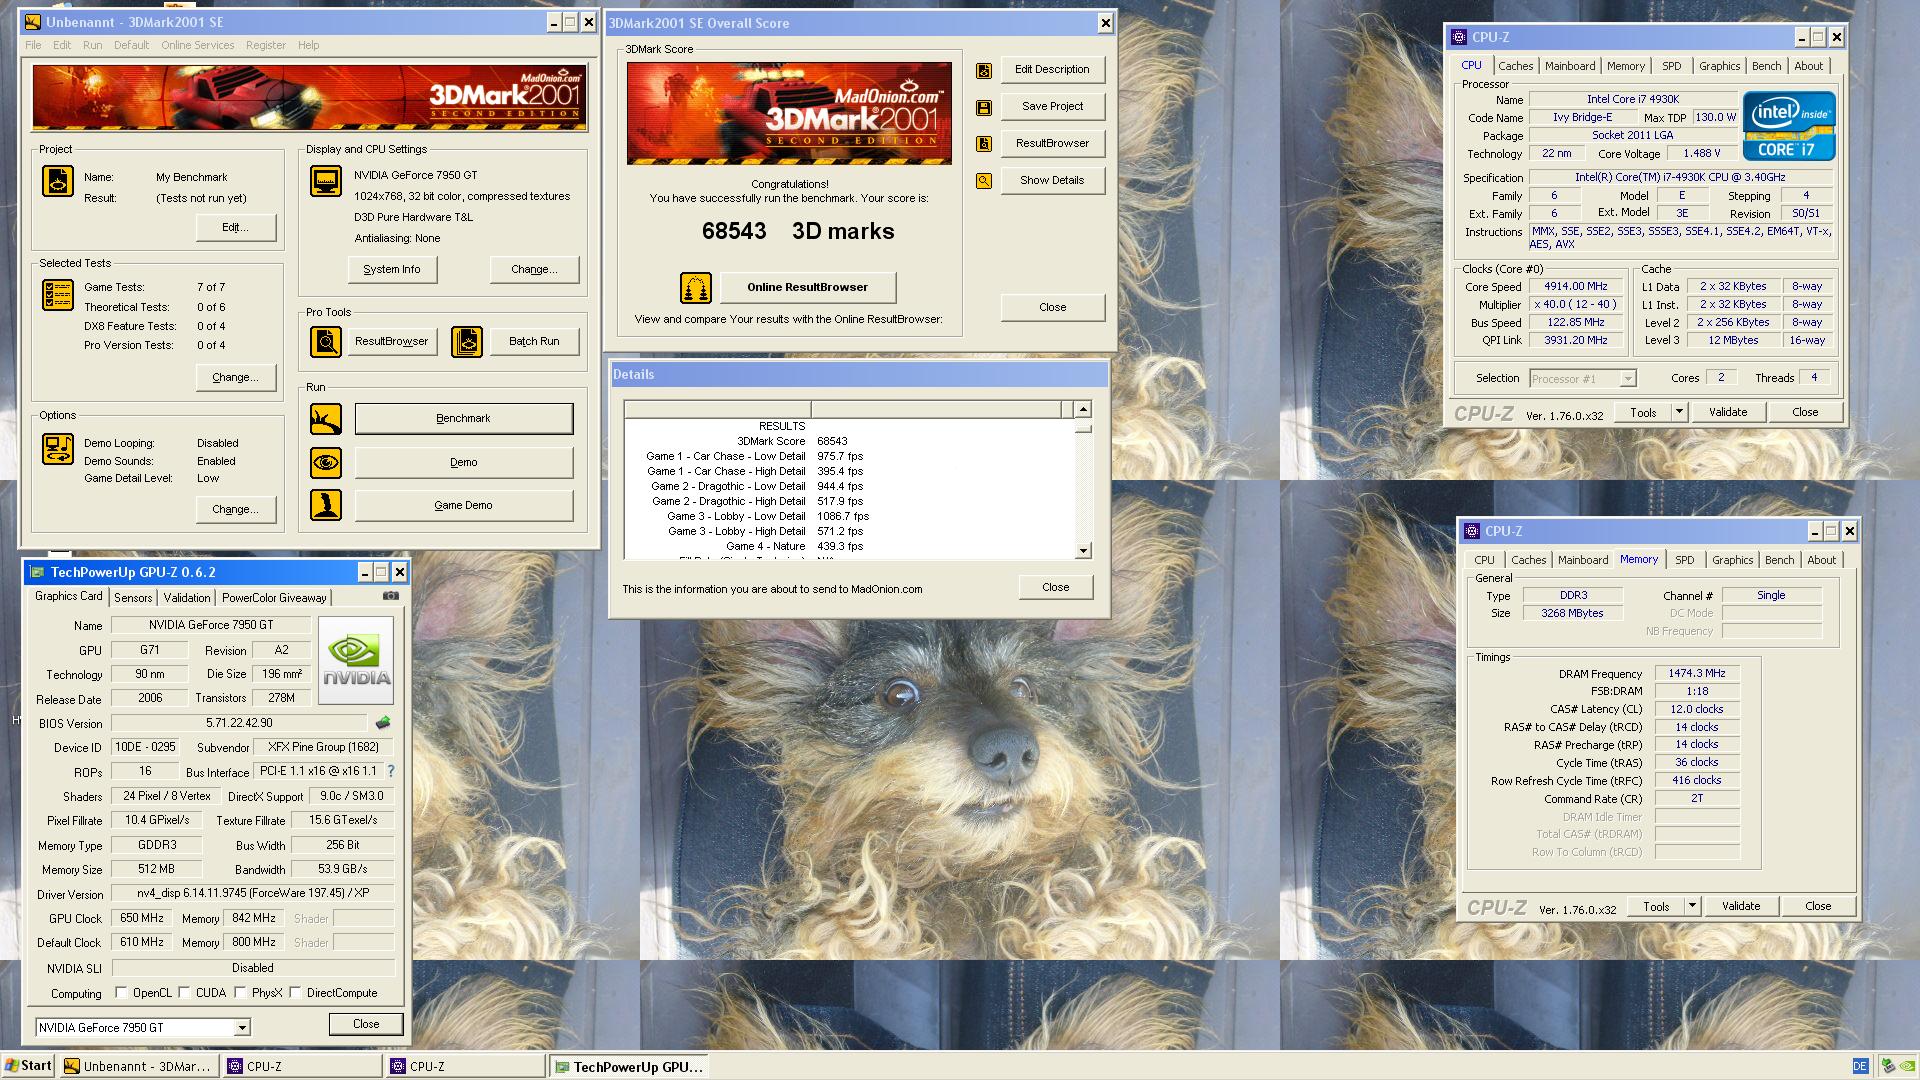Image resolution: width=1920 pixels, height=1080 pixels.
Task: Click the Options demo settings icon
Action: coord(58,449)
